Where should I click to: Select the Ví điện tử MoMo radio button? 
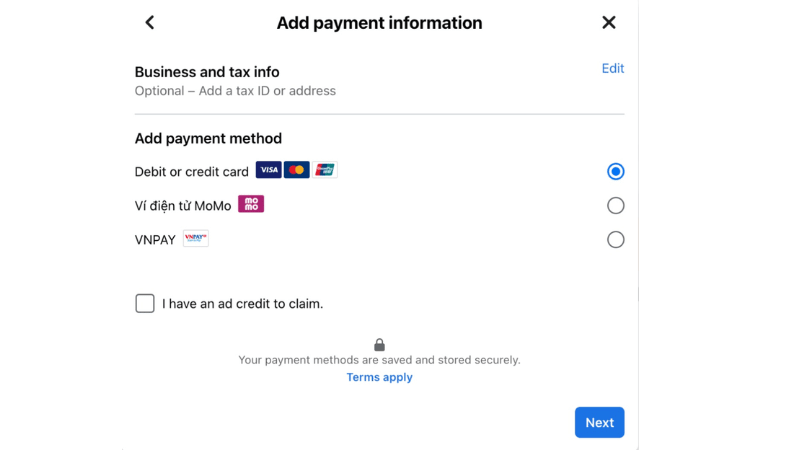point(615,205)
